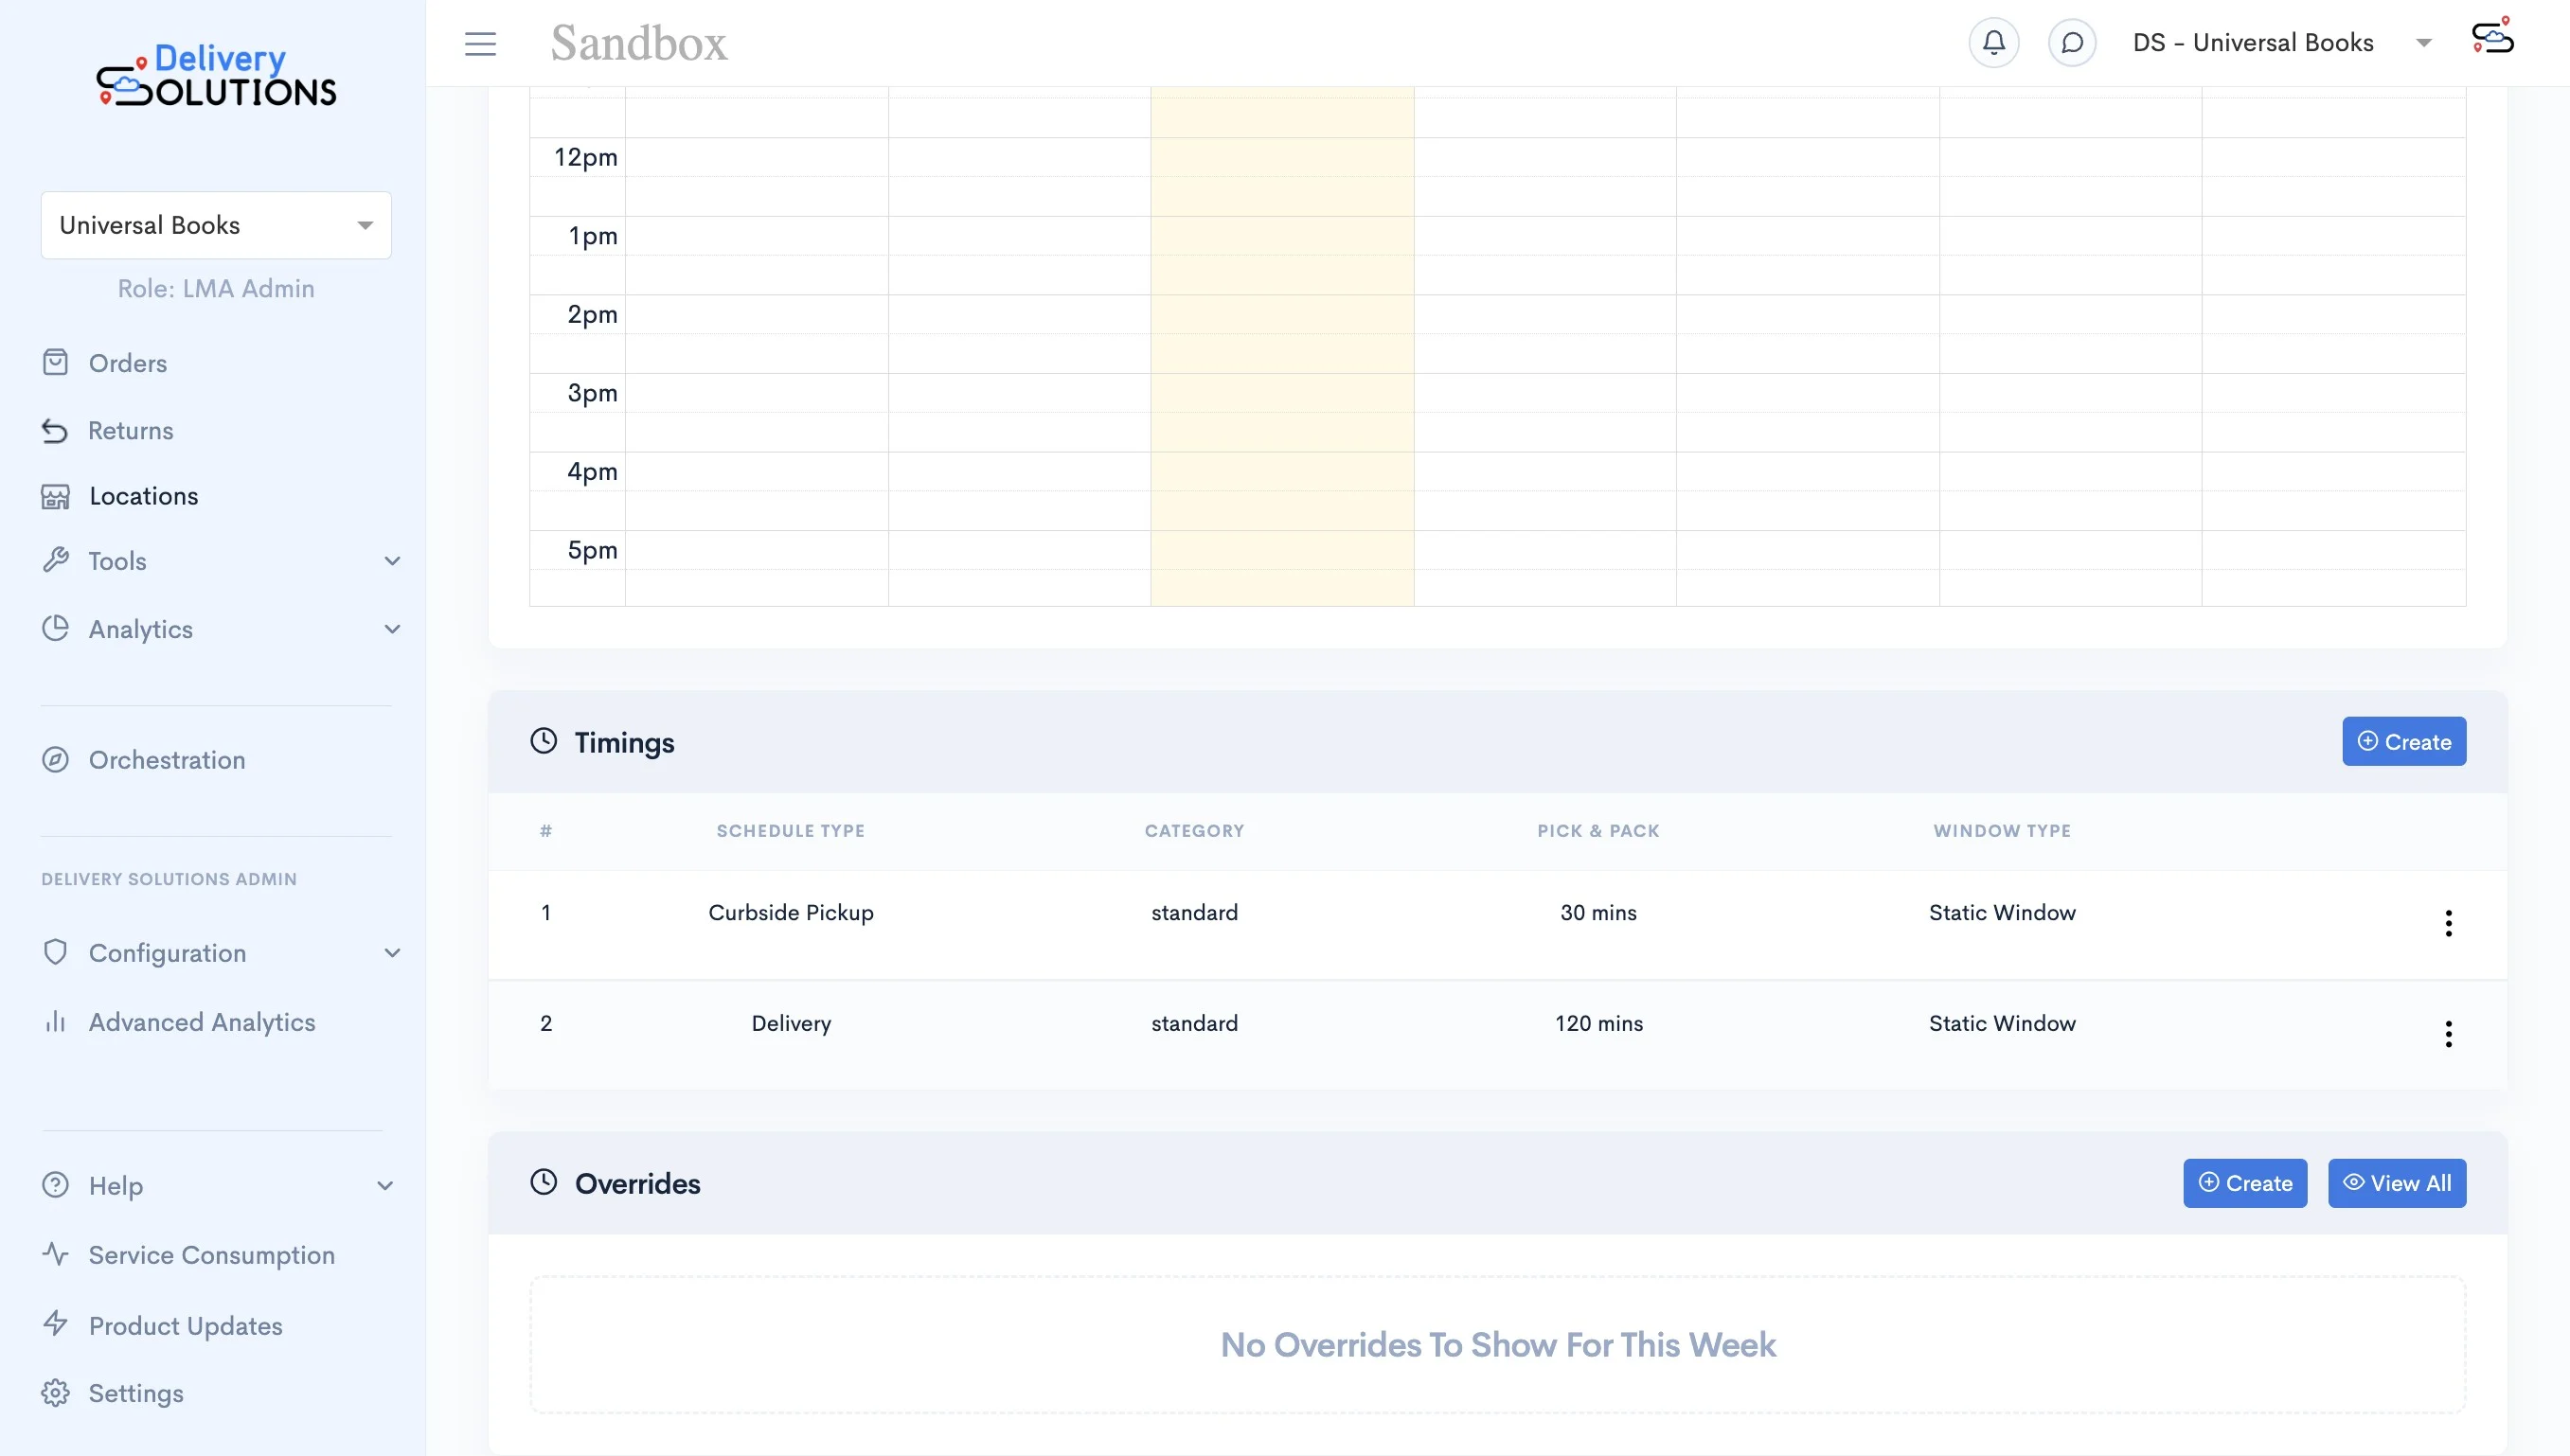
Task: Click the Service Consumption pulse icon
Action: [x=55, y=1254]
